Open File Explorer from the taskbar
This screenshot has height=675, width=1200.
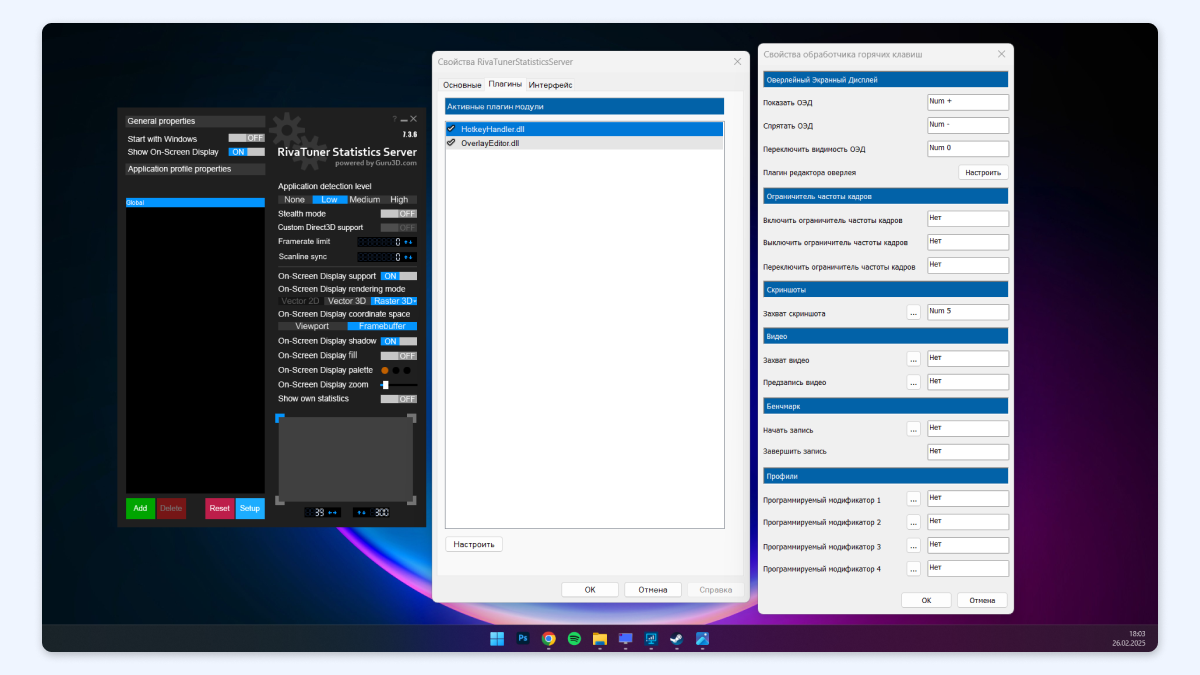tap(600, 638)
